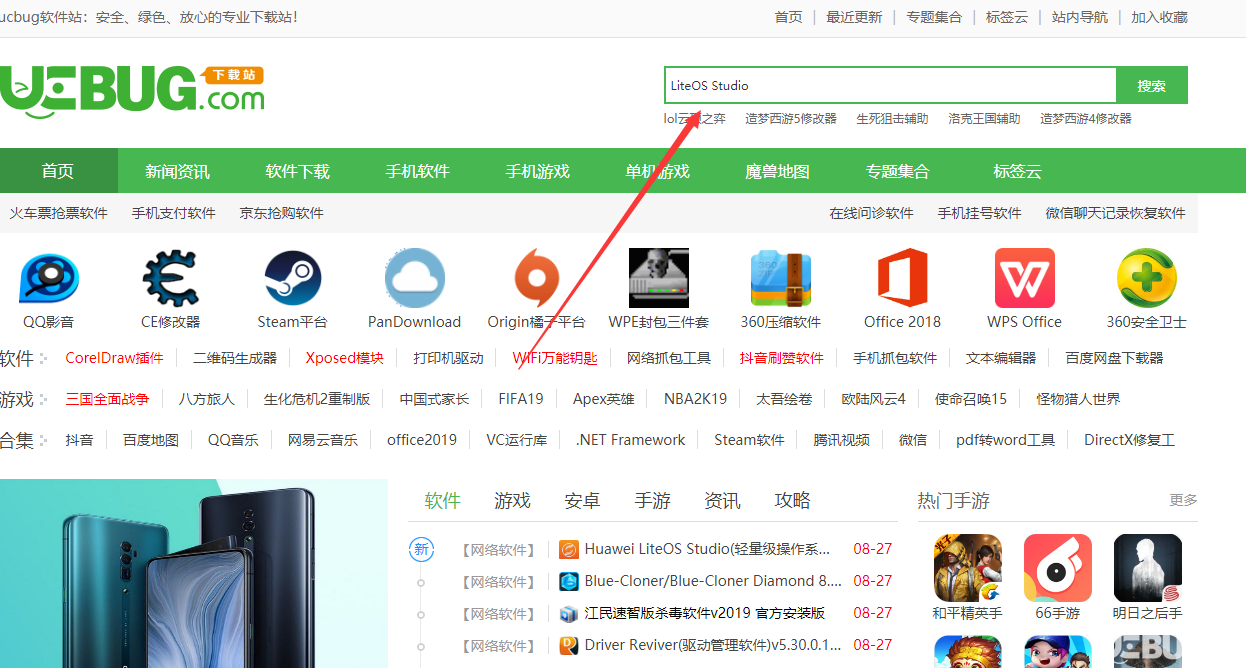
Task: Click the 江民速智版杀毒软件 row icon
Action: point(568,613)
